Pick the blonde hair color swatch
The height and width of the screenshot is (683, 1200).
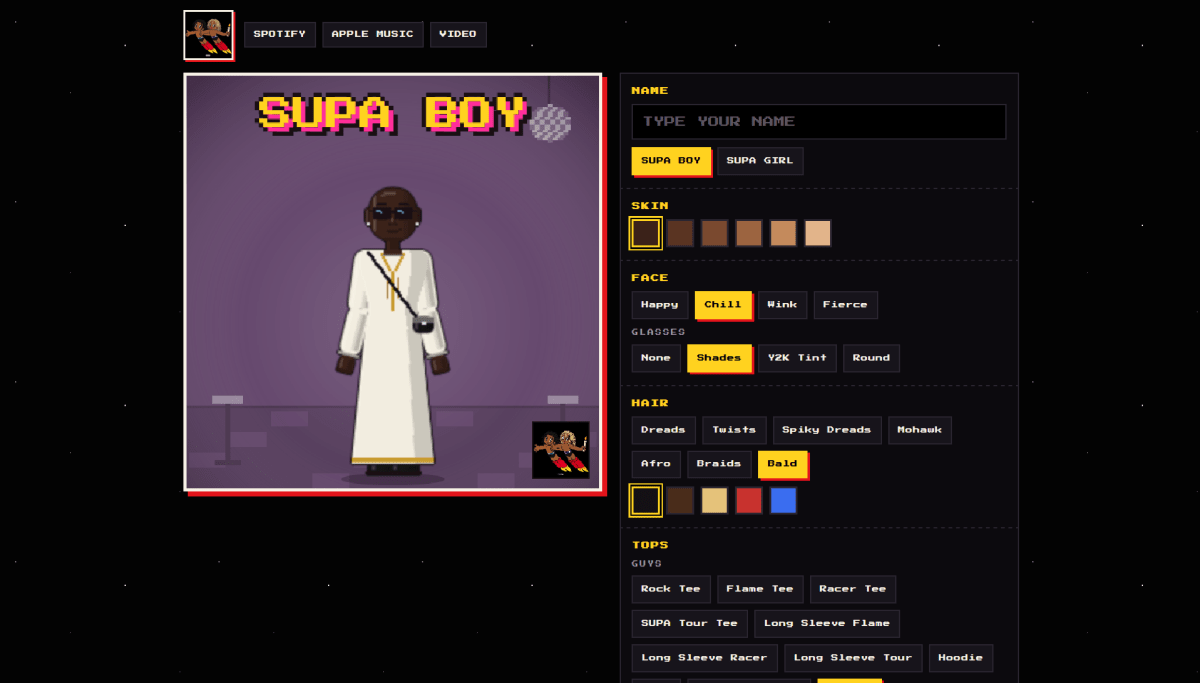coord(715,500)
